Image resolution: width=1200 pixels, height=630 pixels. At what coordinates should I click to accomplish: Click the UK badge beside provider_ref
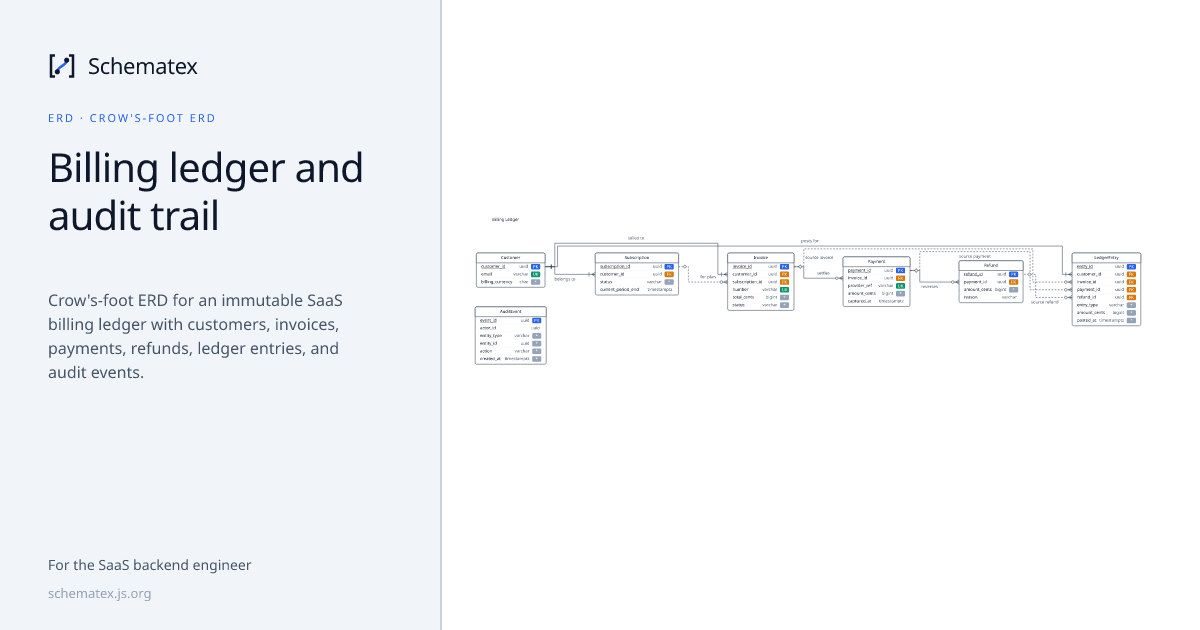coord(900,286)
